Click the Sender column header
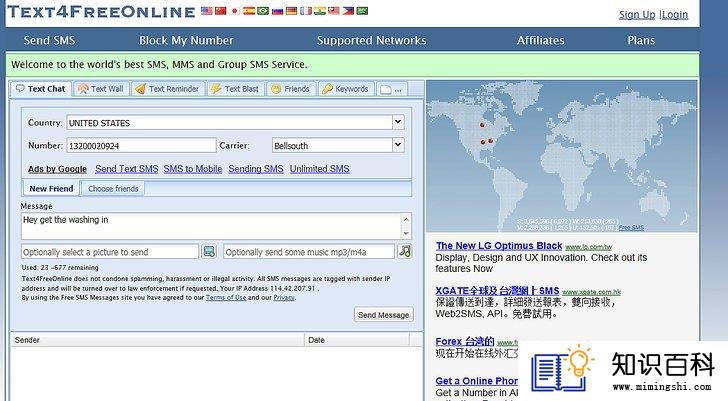 click(x=157, y=340)
